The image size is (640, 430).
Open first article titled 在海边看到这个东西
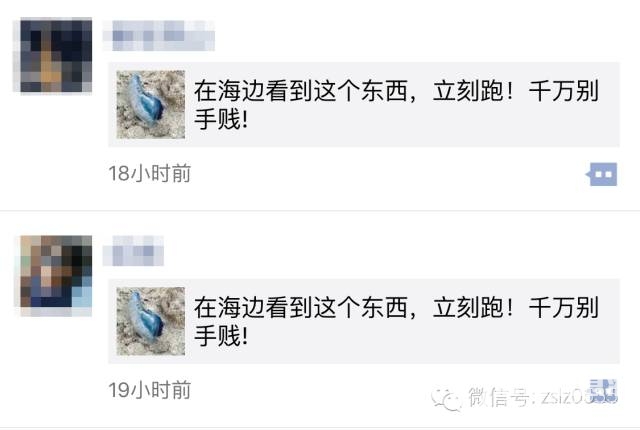364,104
